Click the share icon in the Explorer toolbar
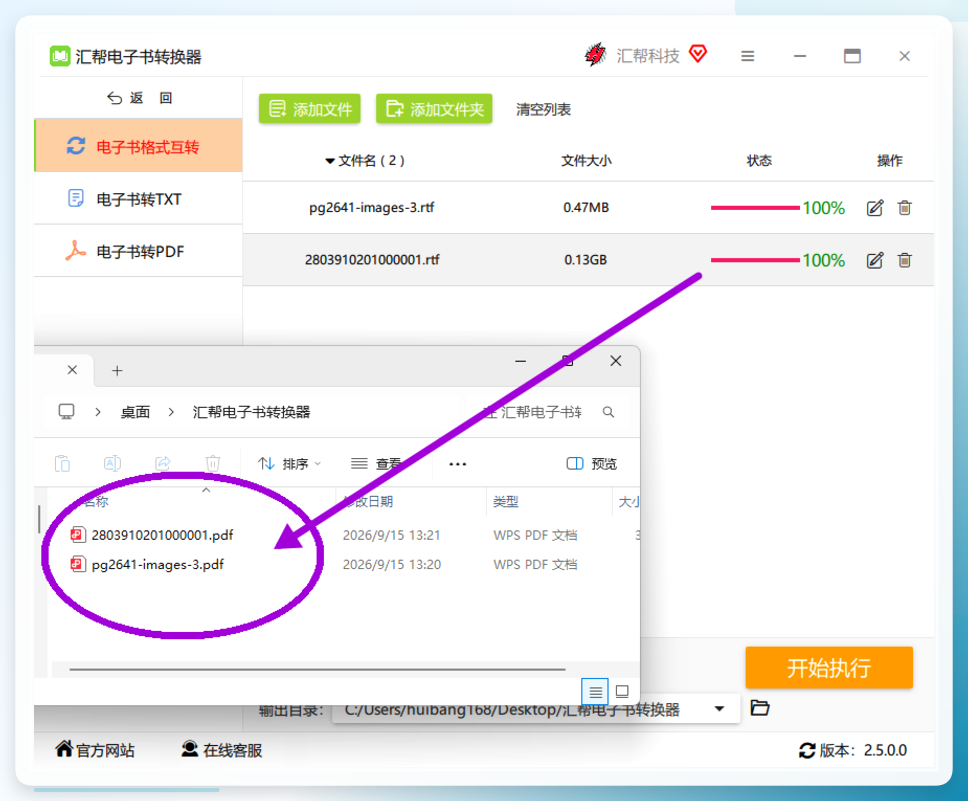Screen dimensions: 968x801 click(162, 463)
